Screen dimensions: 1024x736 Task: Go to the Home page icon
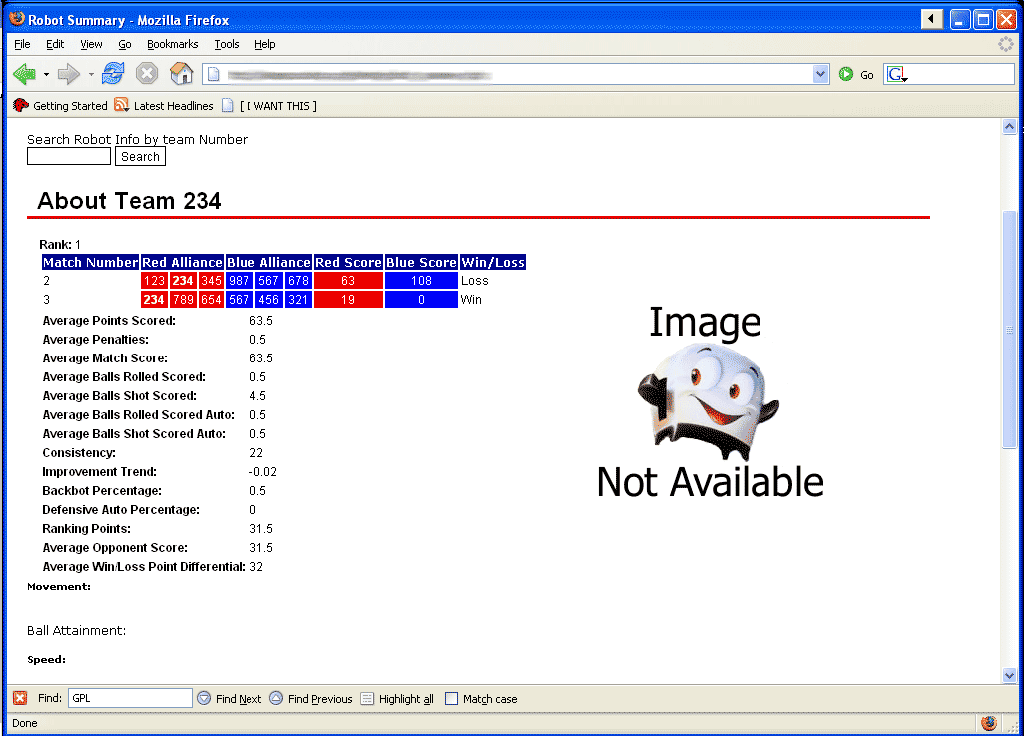tap(182, 73)
